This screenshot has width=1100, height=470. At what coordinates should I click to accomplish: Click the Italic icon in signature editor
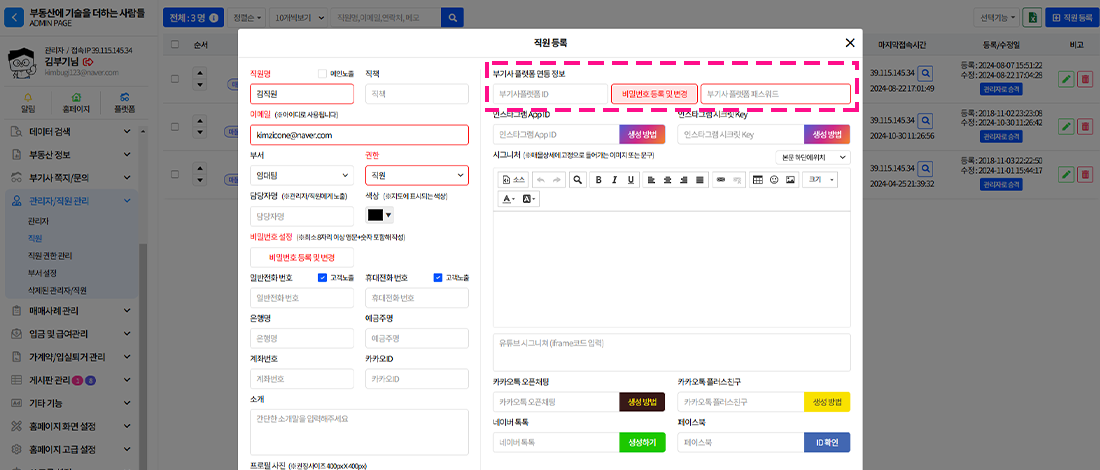(615, 180)
